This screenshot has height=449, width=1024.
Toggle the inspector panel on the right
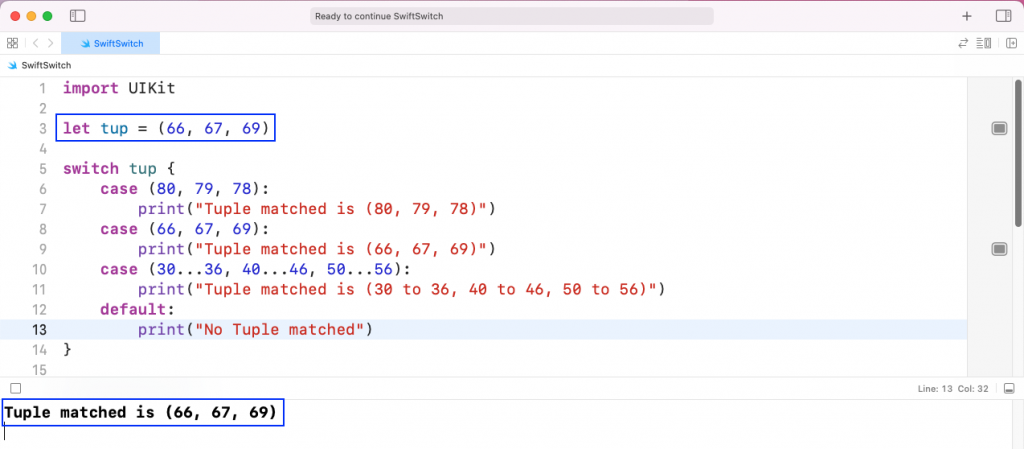click(1003, 16)
